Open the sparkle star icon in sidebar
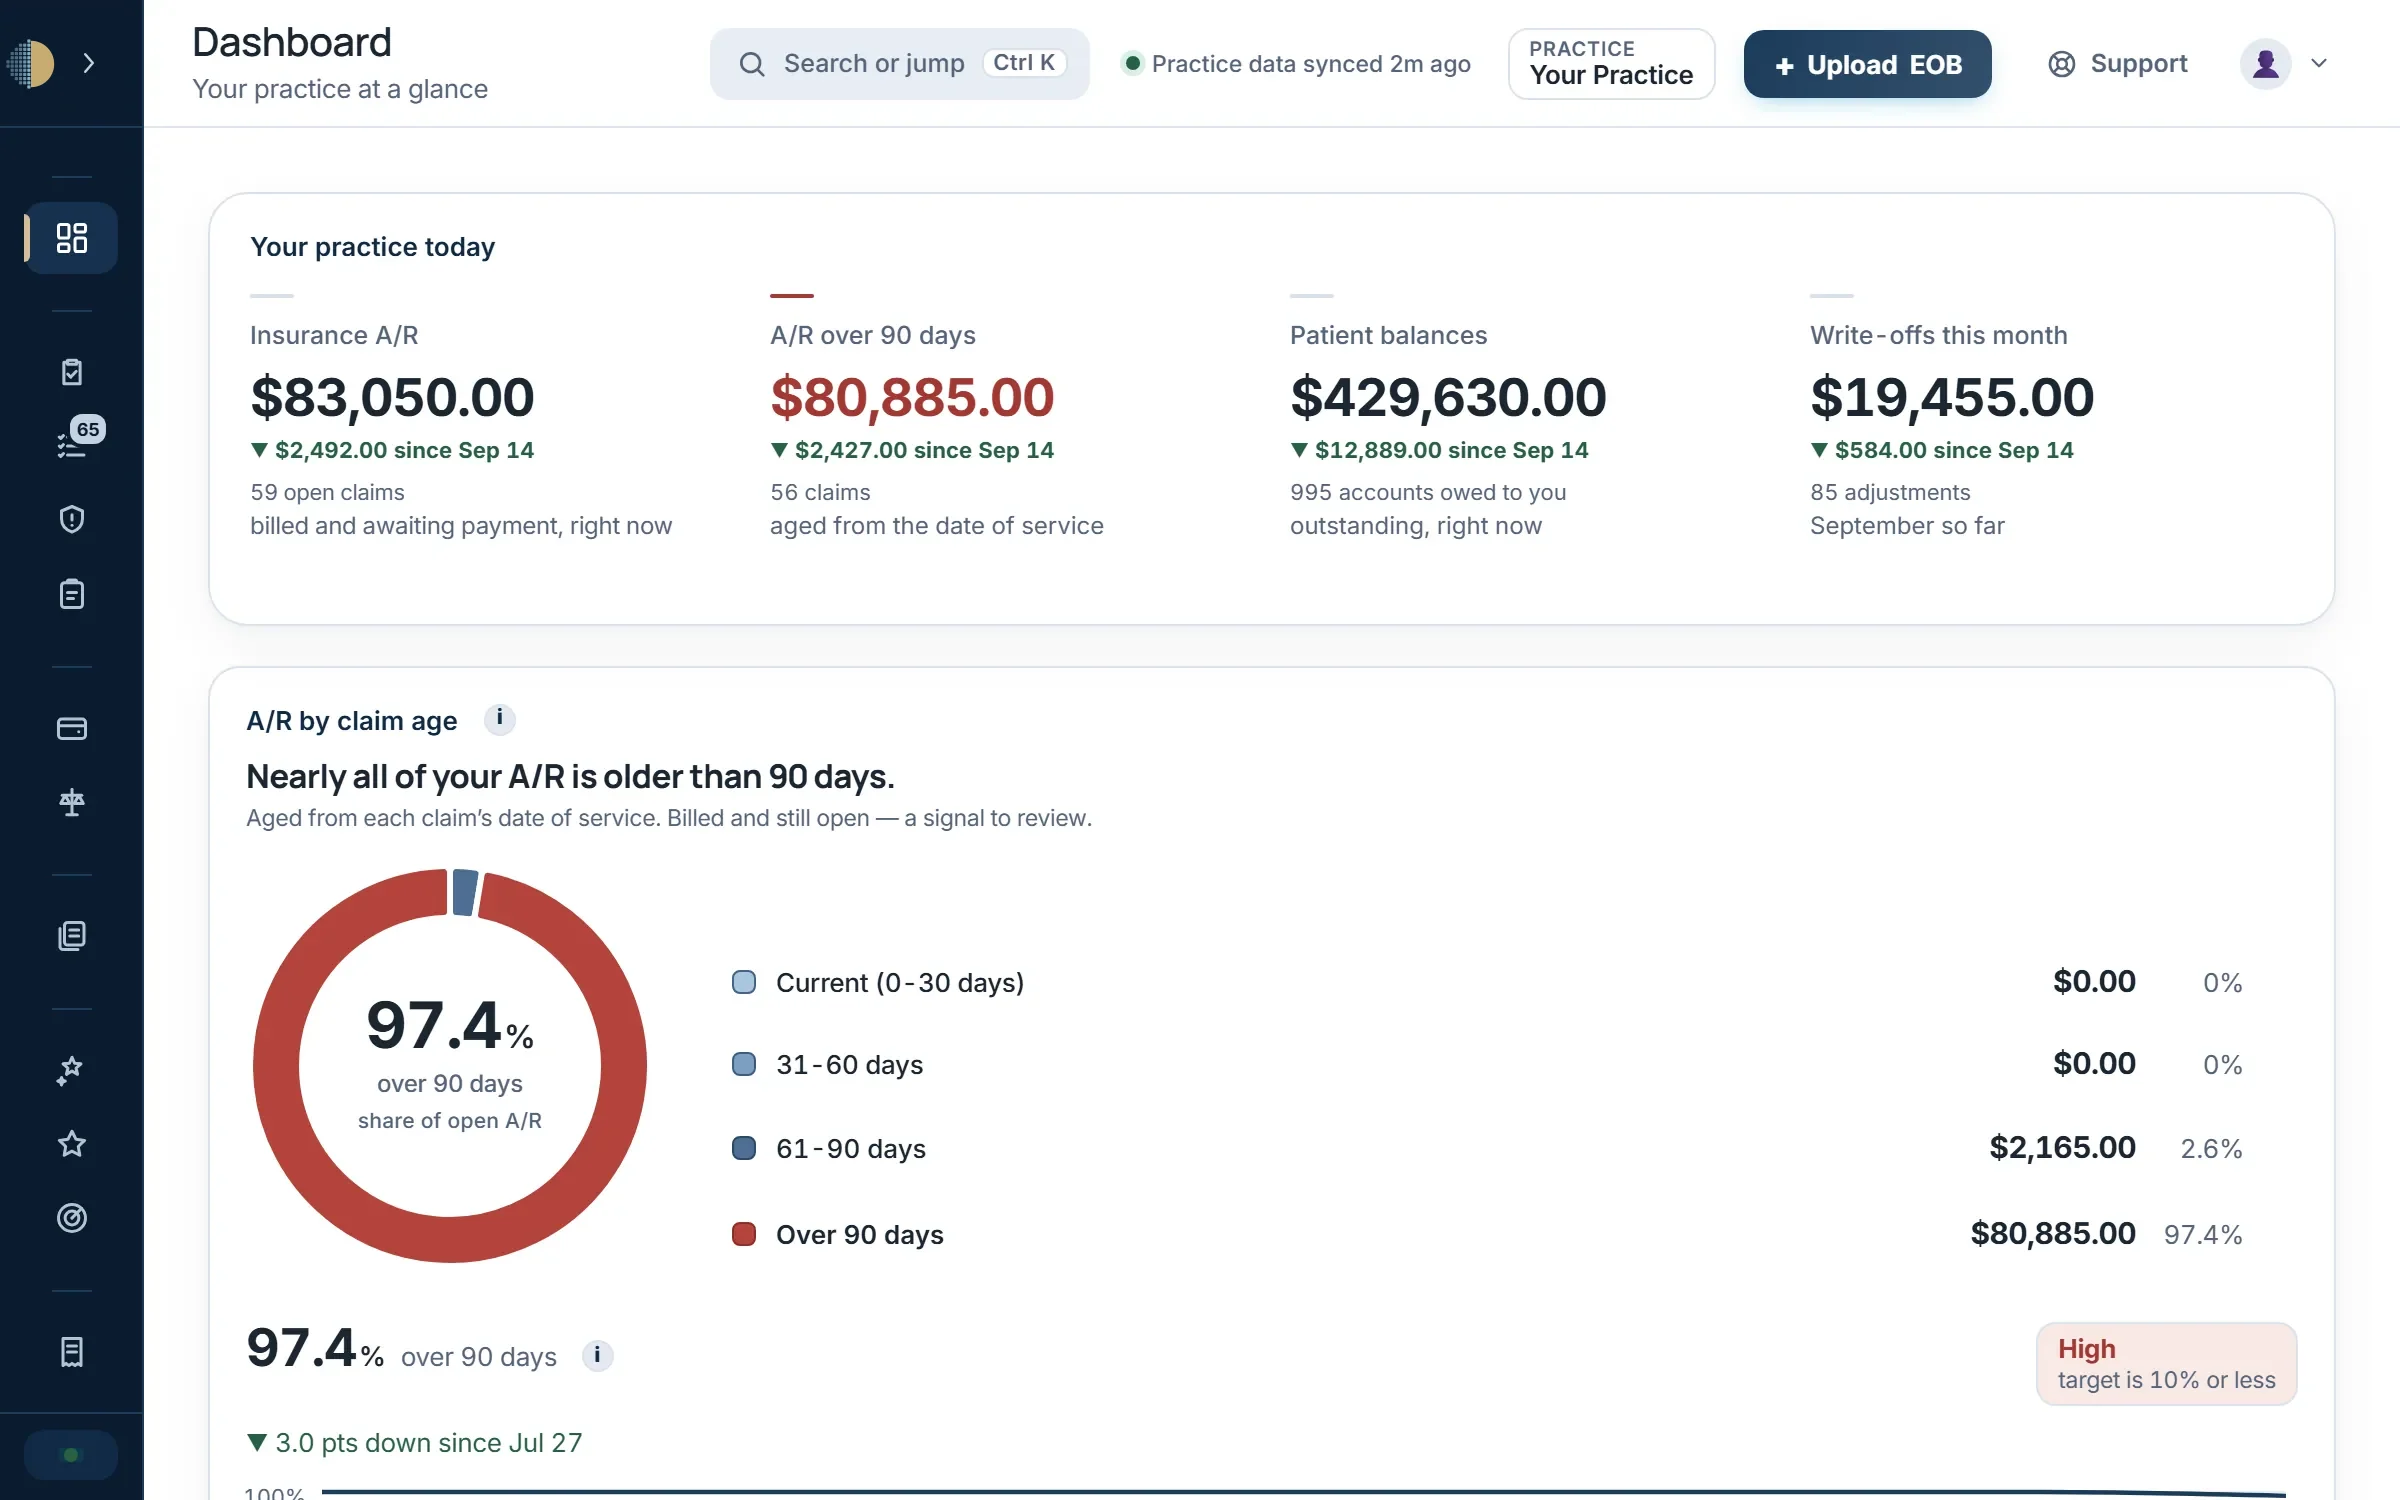Image resolution: width=2400 pixels, height=1500 pixels. click(x=71, y=1070)
